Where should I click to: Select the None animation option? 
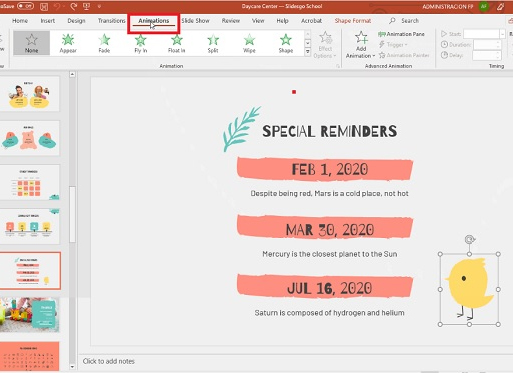coord(32,43)
